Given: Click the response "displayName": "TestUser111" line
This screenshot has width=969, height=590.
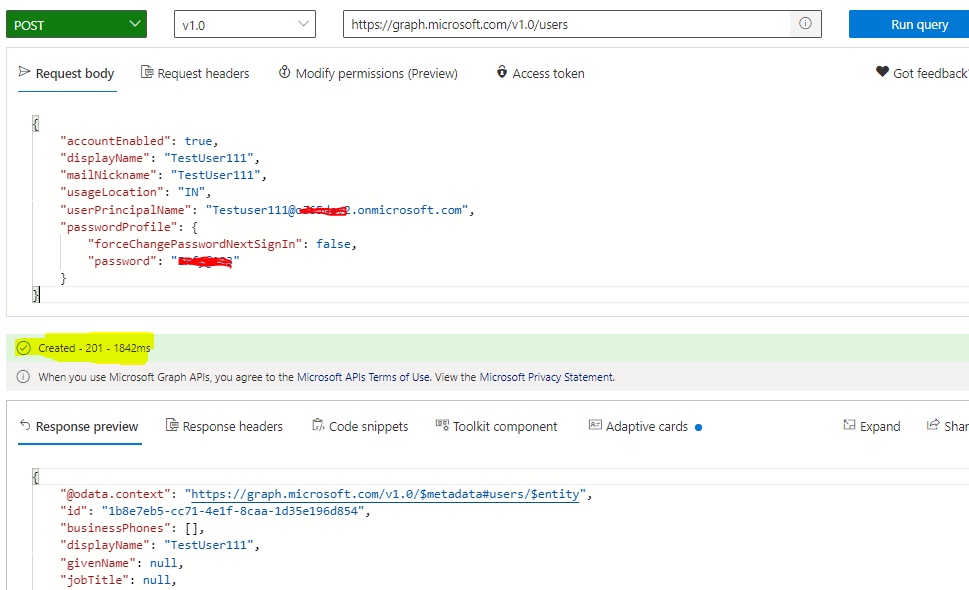Looking at the screenshot, I should (x=160, y=546).
